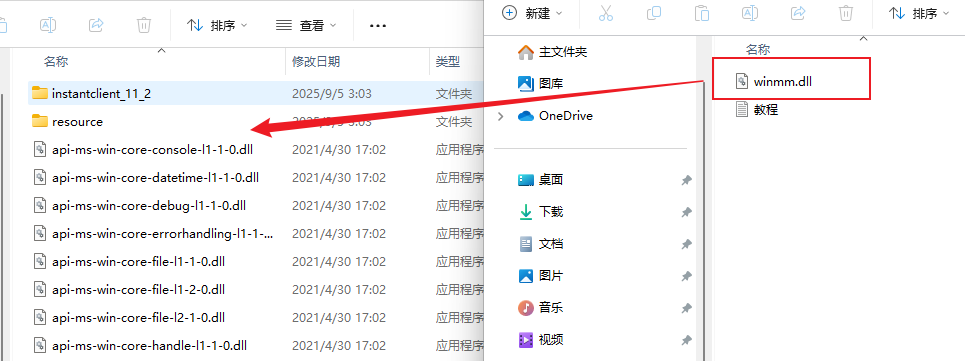Click modified date of api-ms-win-core-debug-l1-1-0.dll
This screenshot has height=361, width=965.
[339, 205]
